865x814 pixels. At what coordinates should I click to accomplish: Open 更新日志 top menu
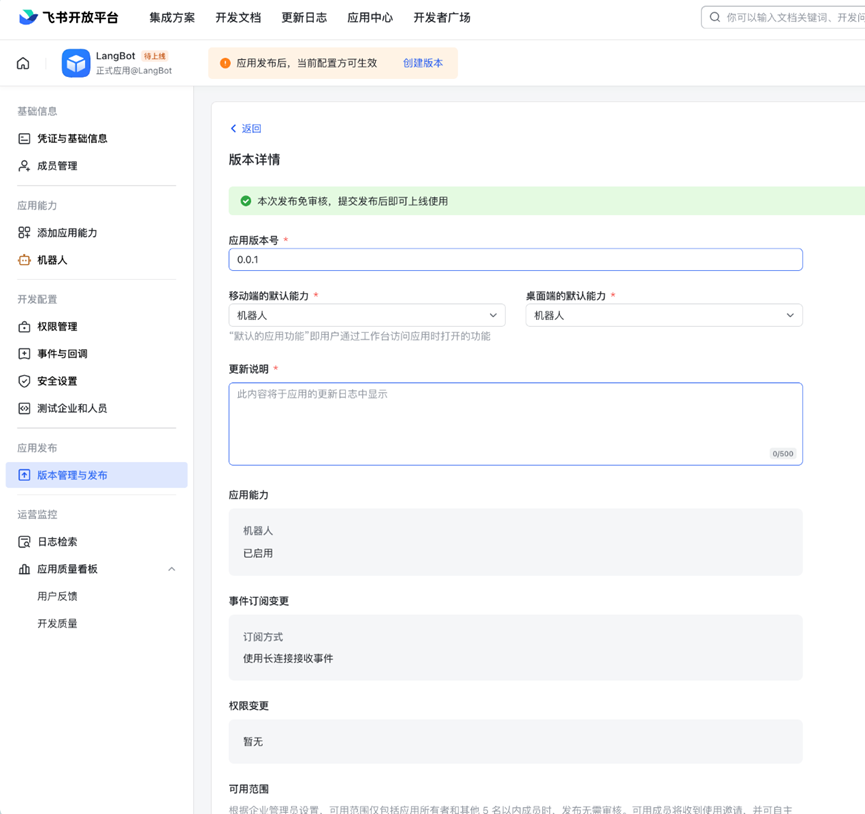coord(304,18)
